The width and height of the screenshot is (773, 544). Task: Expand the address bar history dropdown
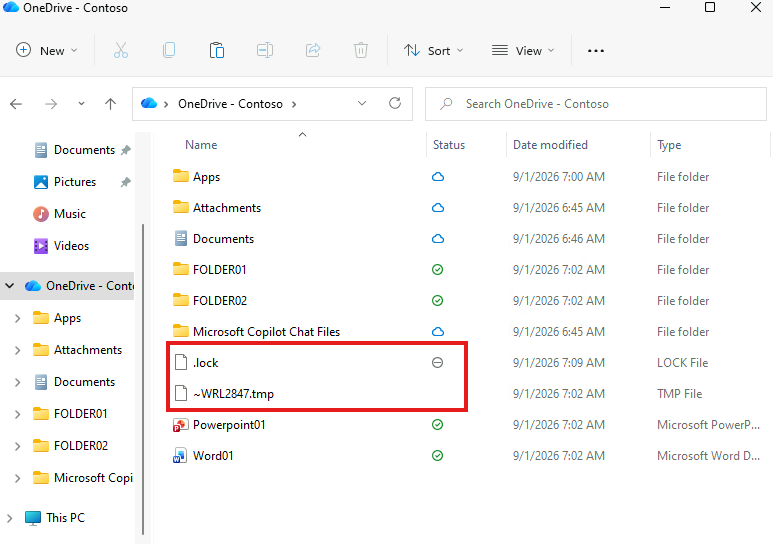[x=362, y=103]
